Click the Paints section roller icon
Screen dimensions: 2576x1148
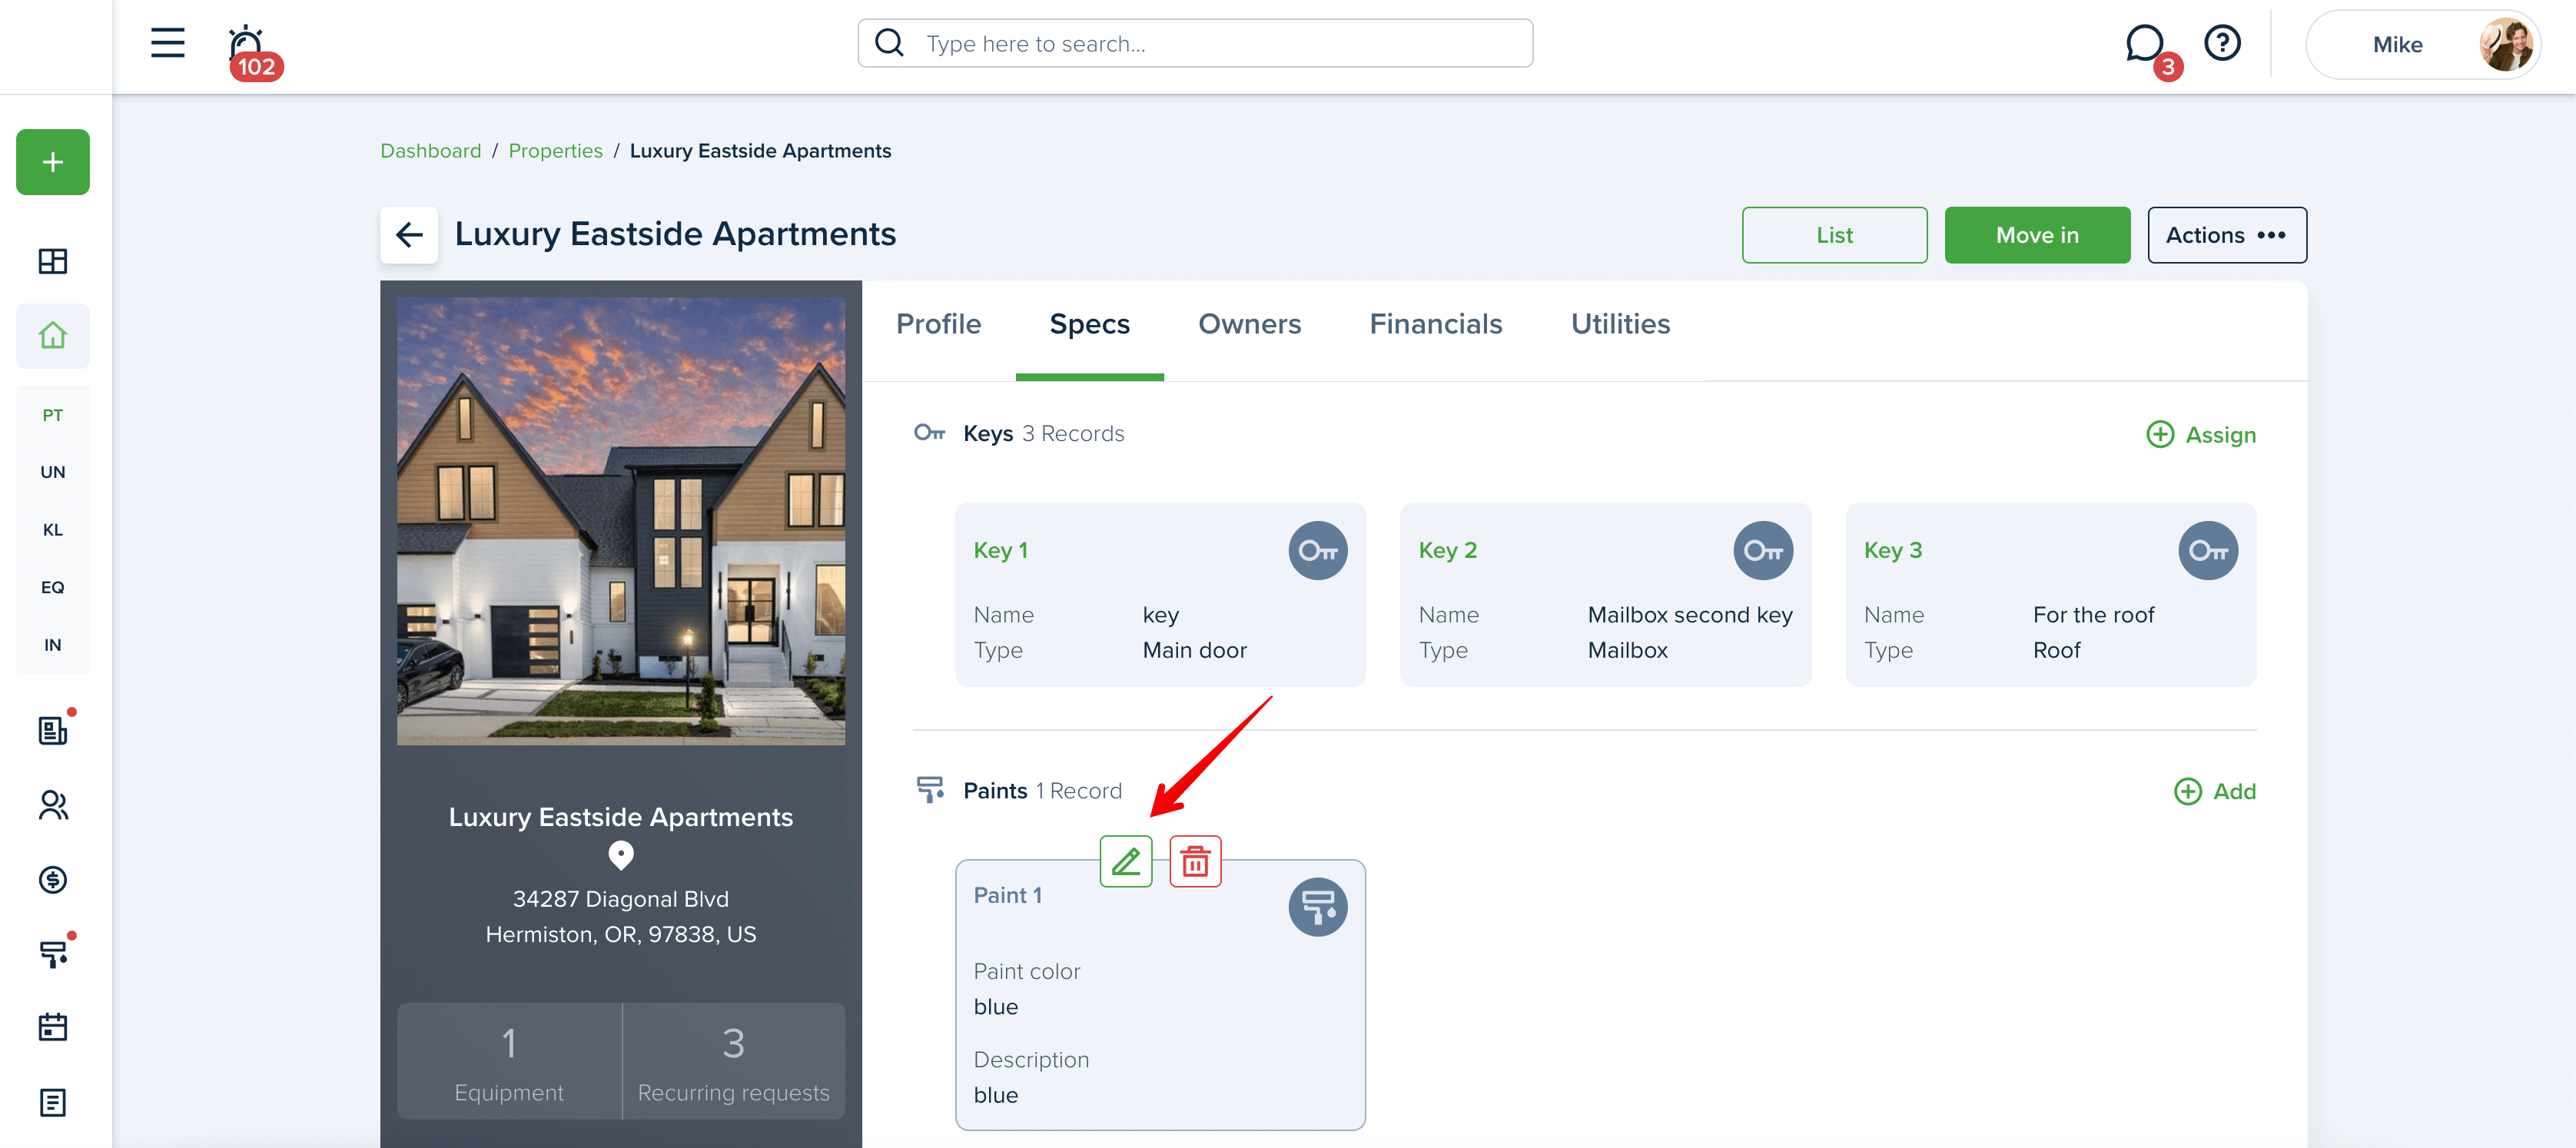tap(930, 790)
